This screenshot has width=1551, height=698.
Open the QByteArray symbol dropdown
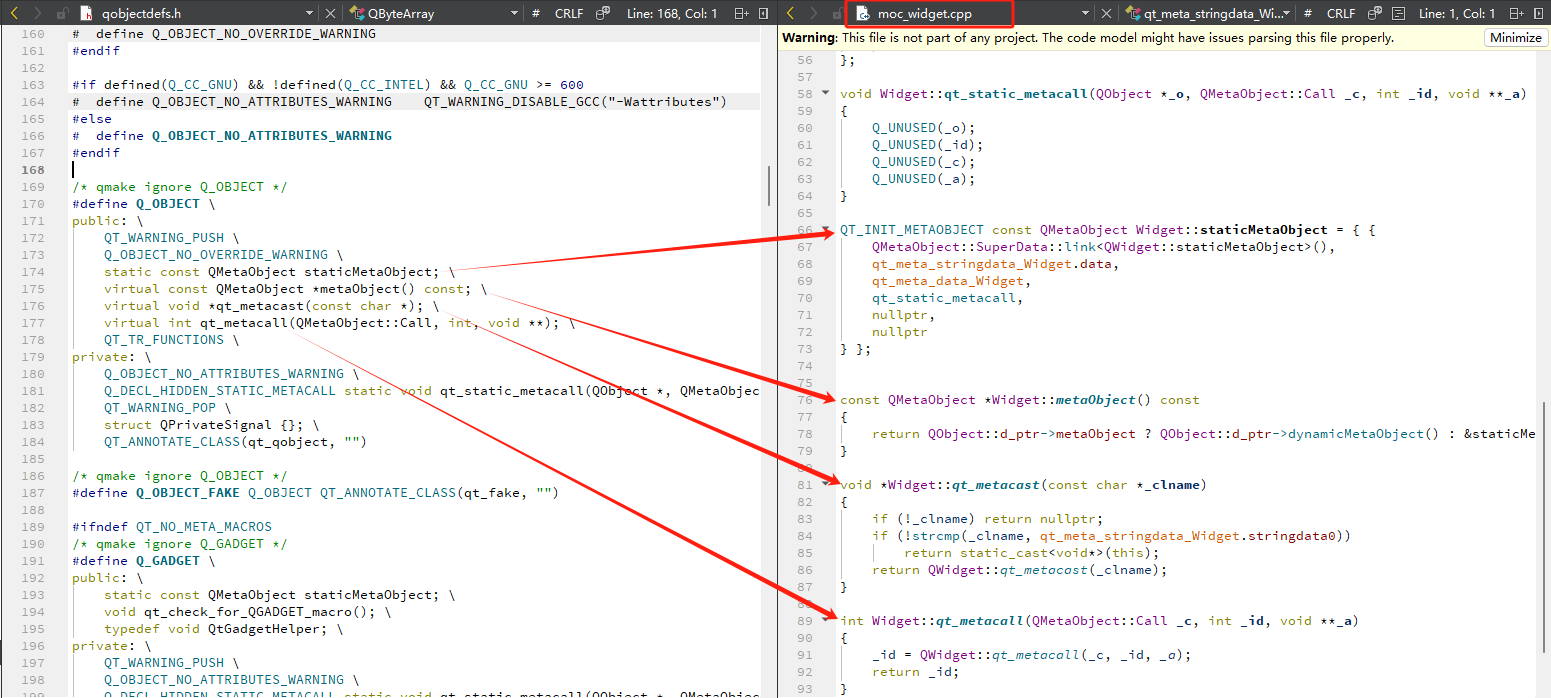514,14
